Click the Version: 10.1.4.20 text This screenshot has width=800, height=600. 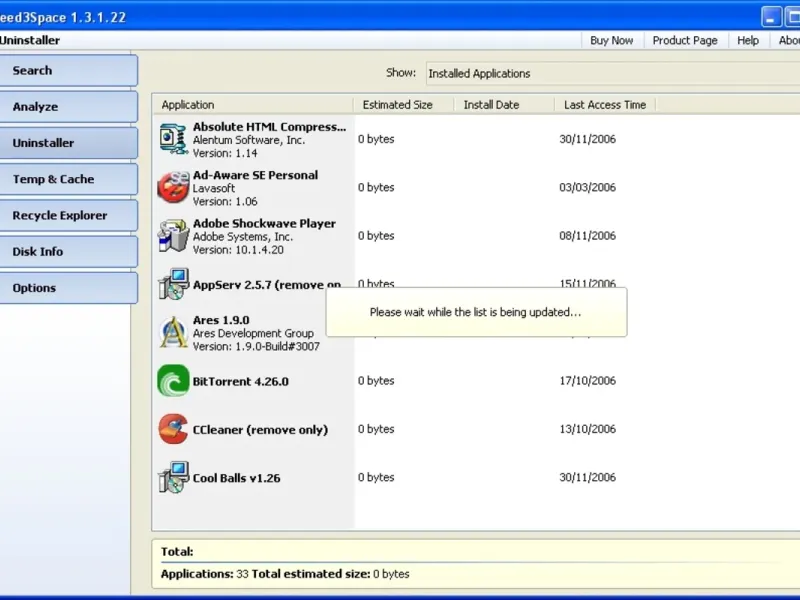238,250
